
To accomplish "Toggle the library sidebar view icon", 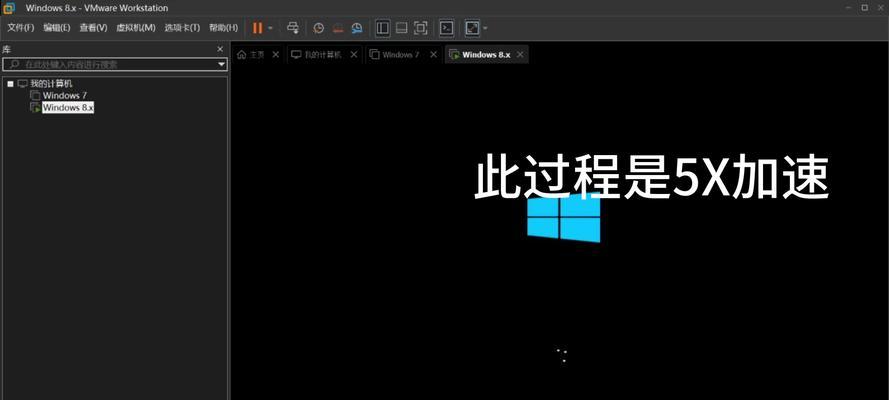I will (x=383, y=28).
